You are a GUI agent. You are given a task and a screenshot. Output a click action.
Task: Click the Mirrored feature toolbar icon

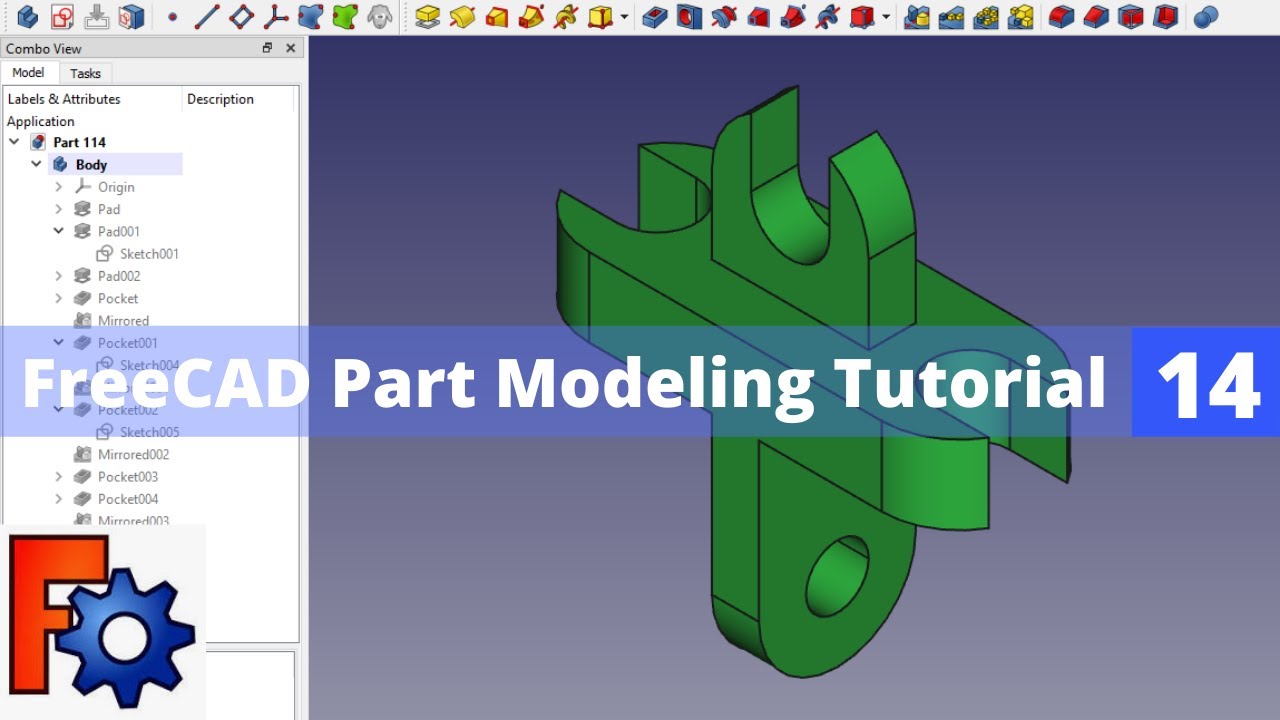pos(916,16)
